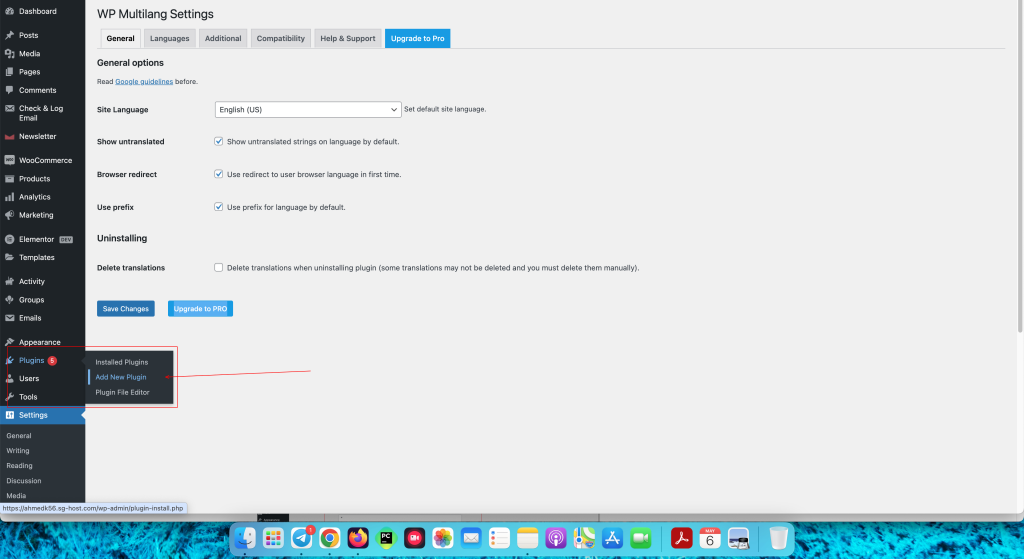Click the Posts pin icon
The image size is (1024, 559).
click(x=10, y=35)
